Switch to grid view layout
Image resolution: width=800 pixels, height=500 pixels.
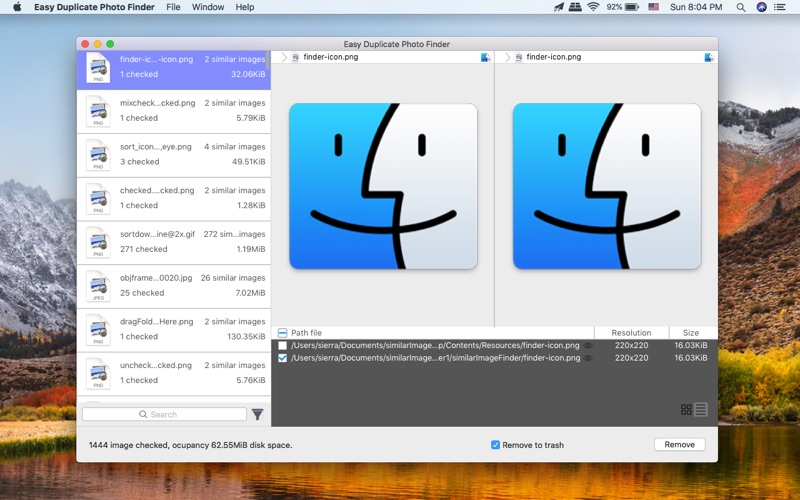pos(686,410)
